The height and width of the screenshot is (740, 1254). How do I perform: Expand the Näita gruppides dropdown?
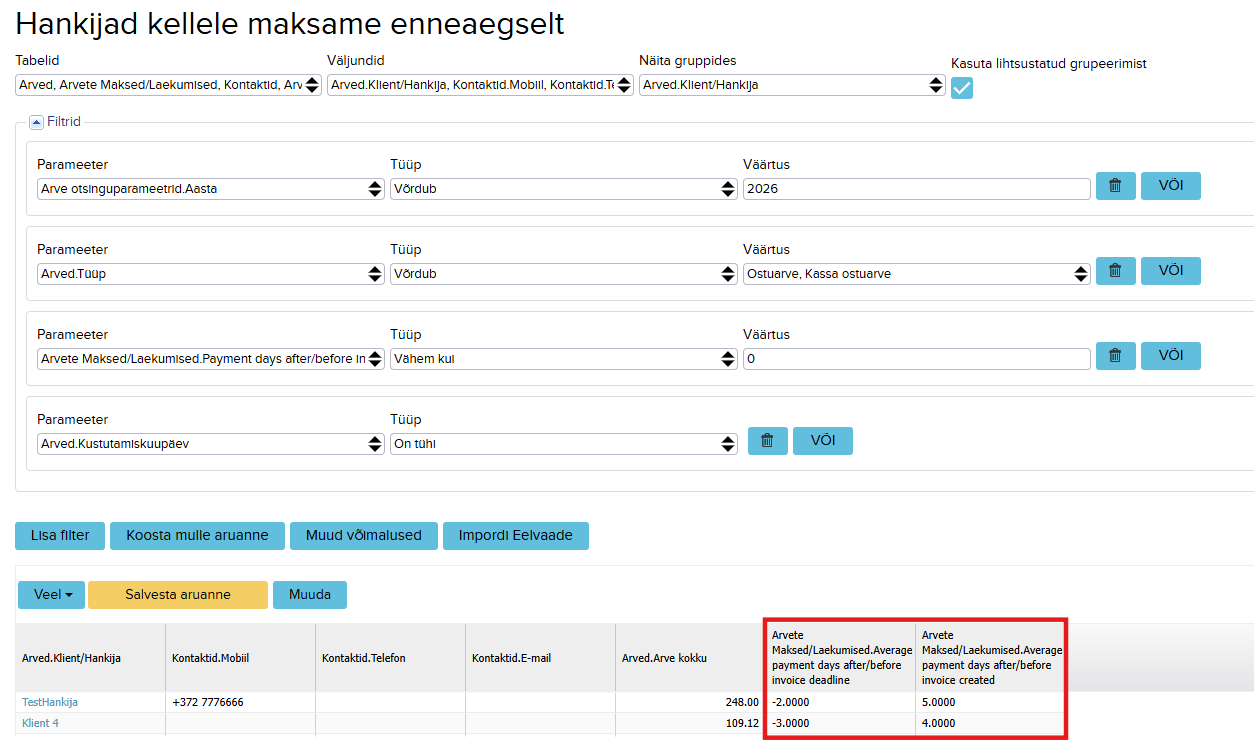792,85
